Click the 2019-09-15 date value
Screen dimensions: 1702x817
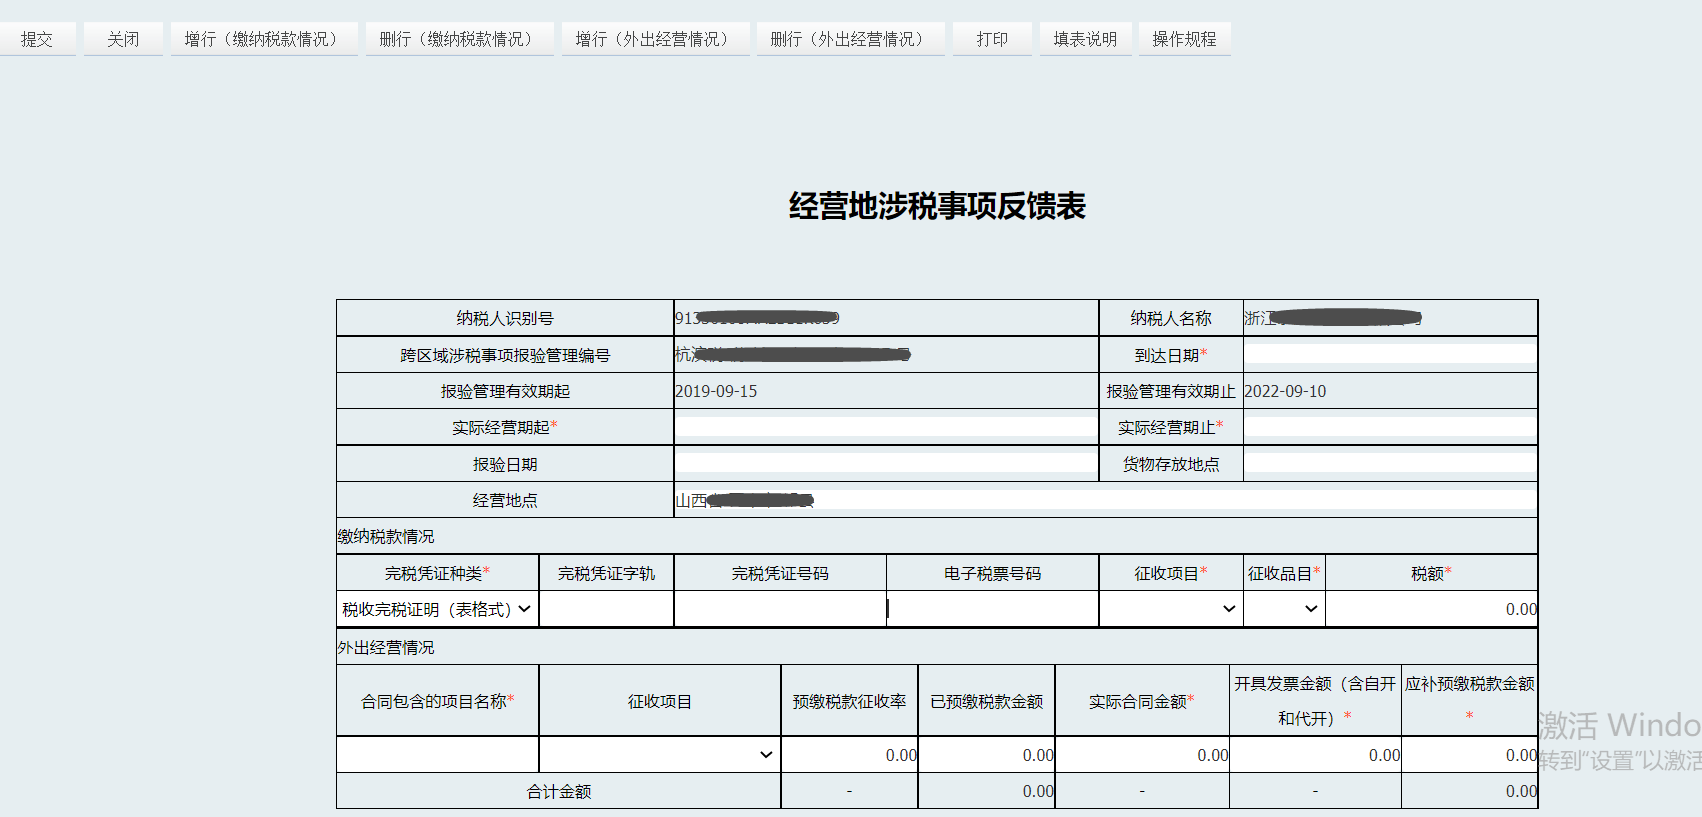coord(716,391)
